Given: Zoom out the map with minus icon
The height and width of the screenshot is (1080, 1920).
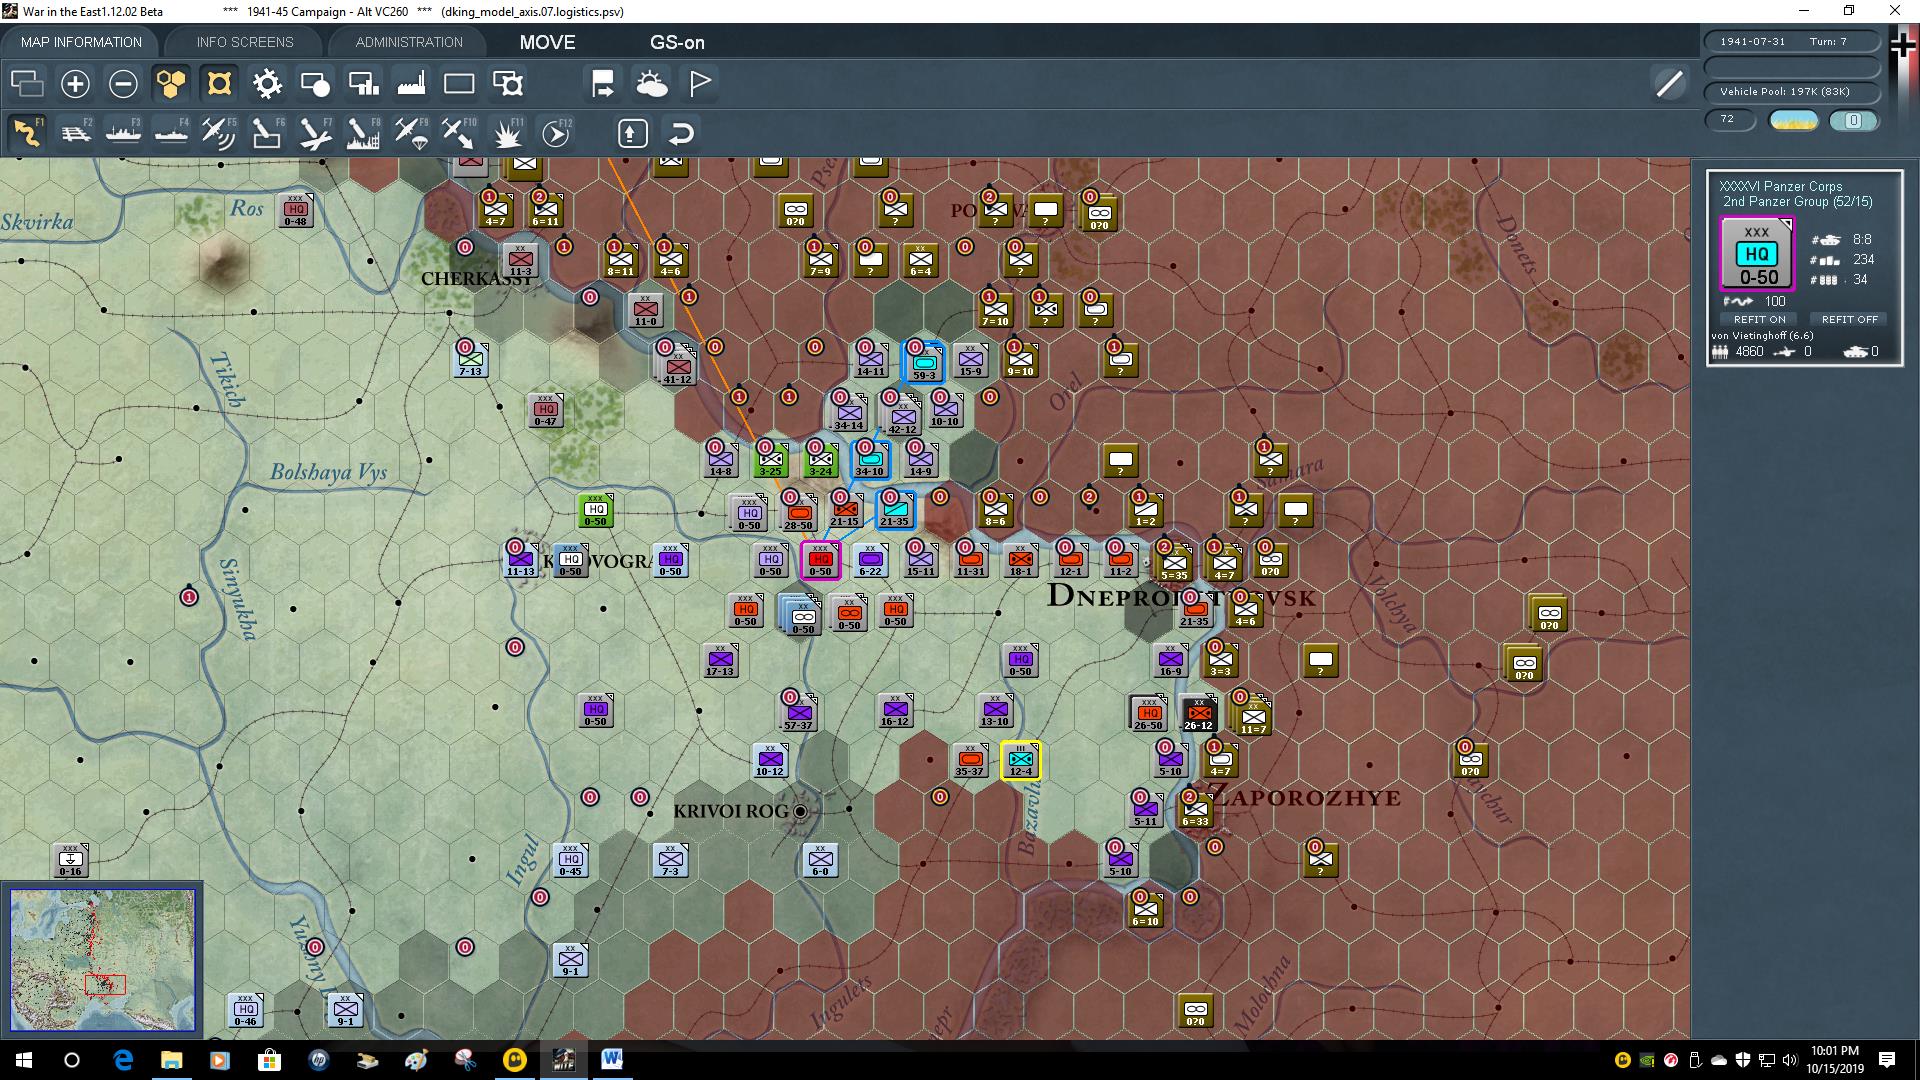Looking at the screenshot, I should click(x=123, y=83).
